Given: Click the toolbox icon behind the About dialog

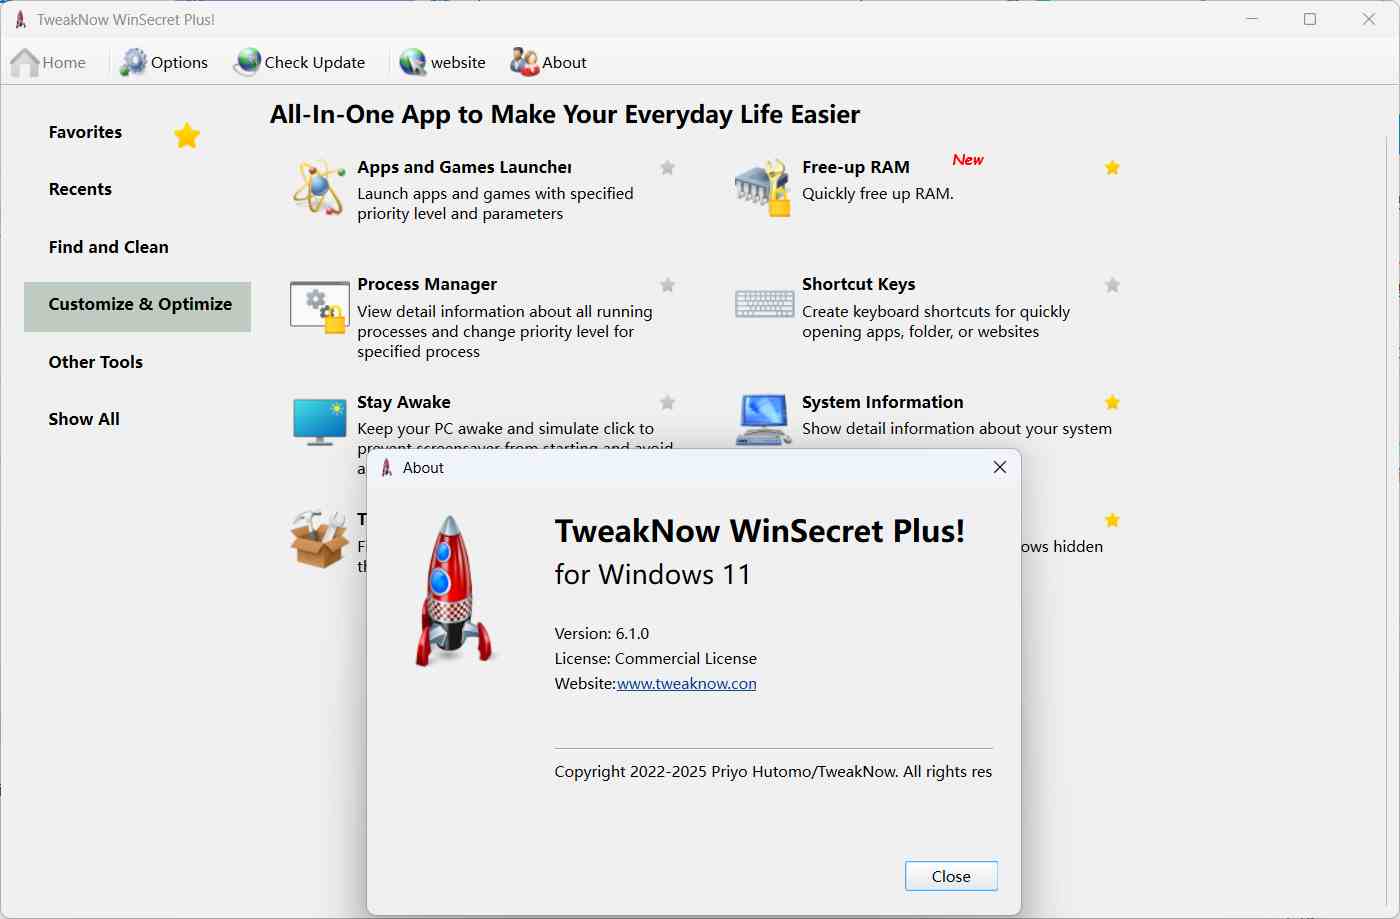Looking at the screenshot, I should 320,539.
